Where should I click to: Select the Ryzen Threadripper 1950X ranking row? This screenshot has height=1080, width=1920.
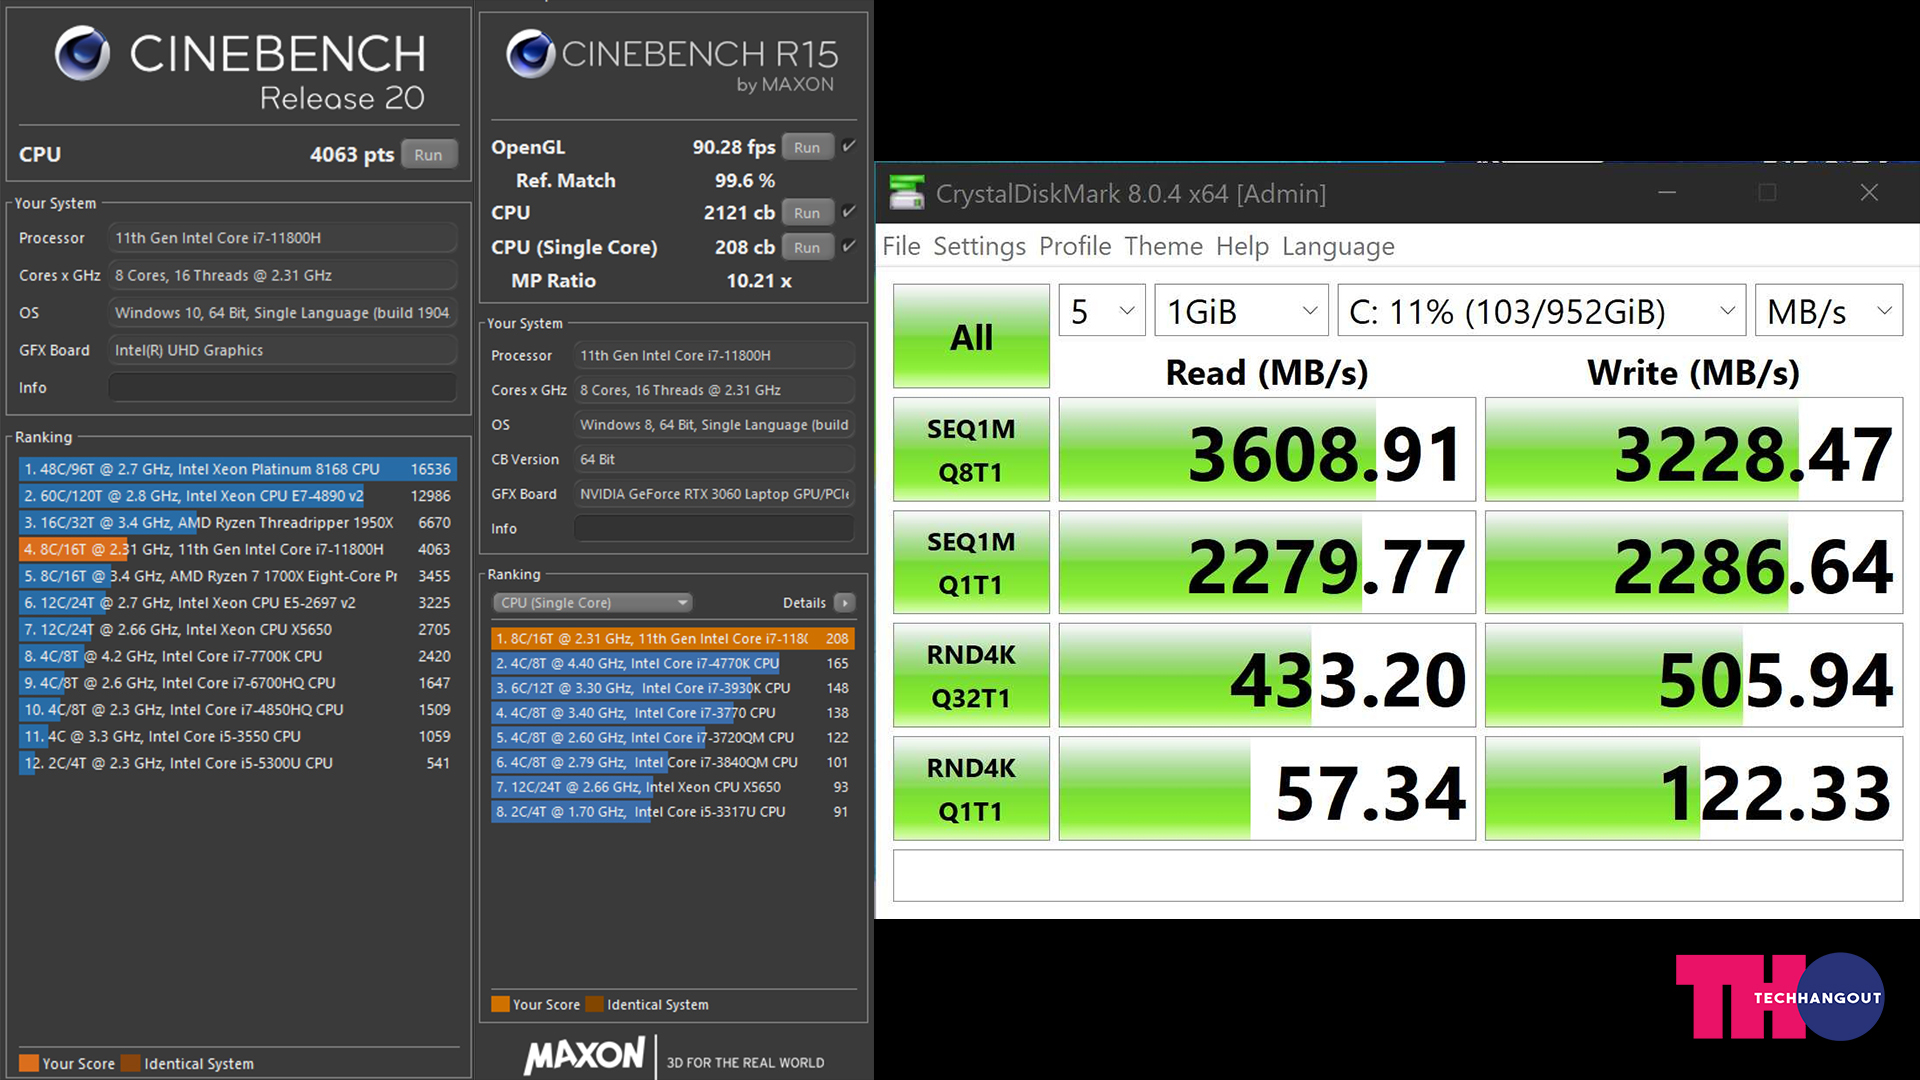[237, 522]
